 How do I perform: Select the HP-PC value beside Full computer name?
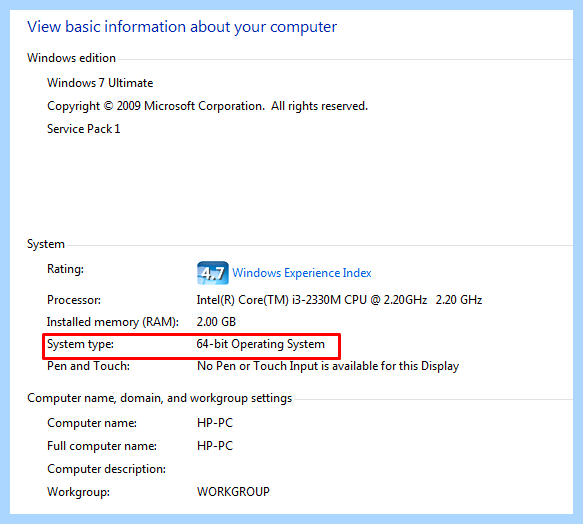215,446
